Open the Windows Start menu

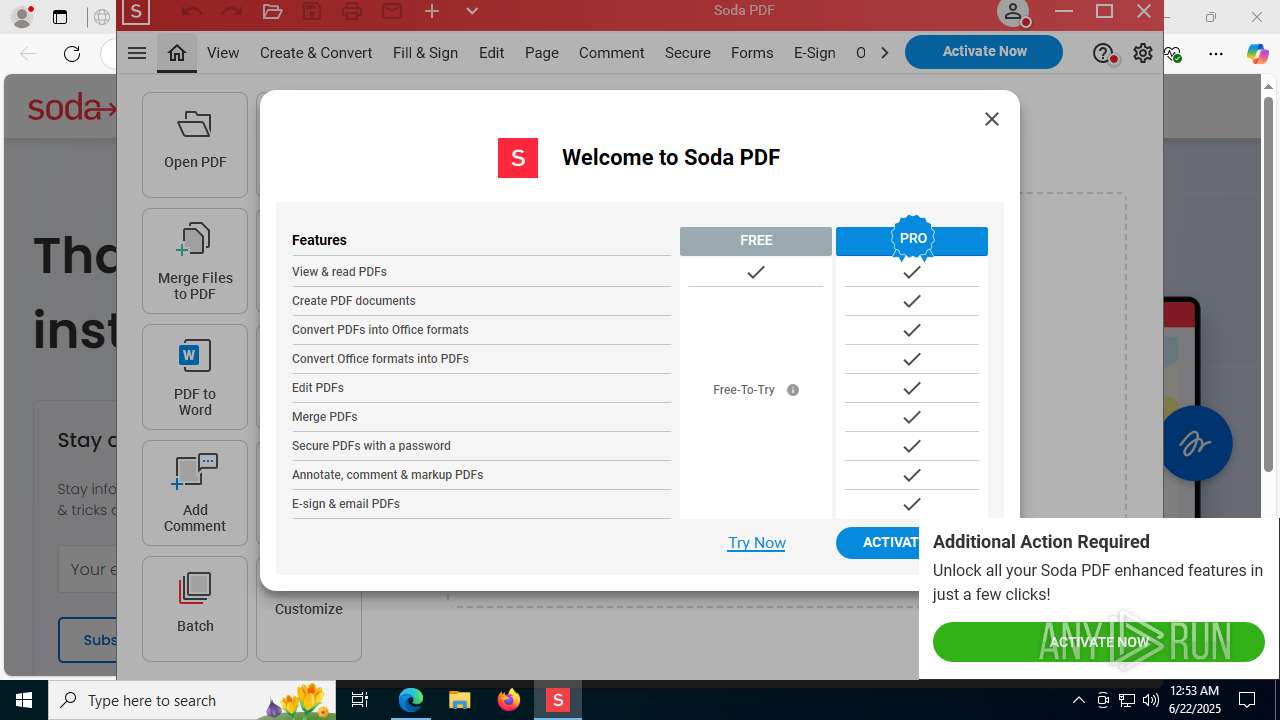pyautogui.click(x=24, y=700)
